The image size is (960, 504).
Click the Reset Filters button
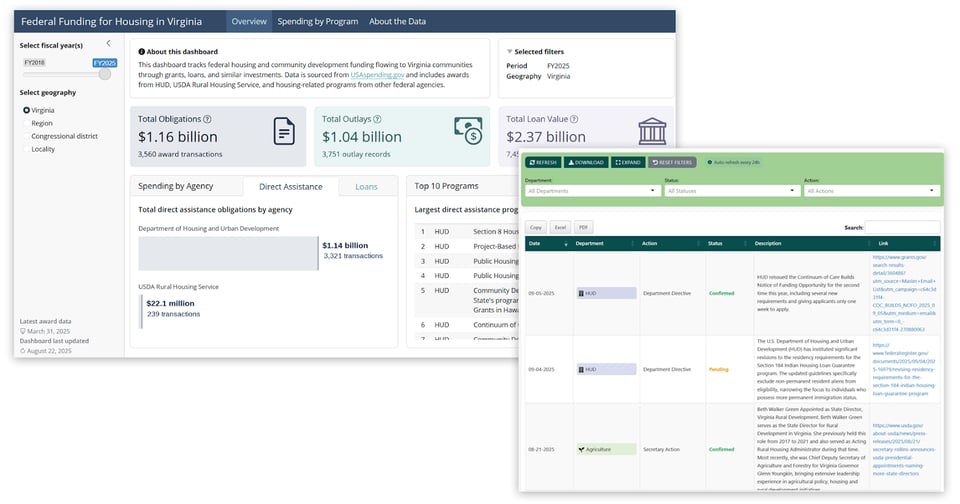(x=672, y=162)
